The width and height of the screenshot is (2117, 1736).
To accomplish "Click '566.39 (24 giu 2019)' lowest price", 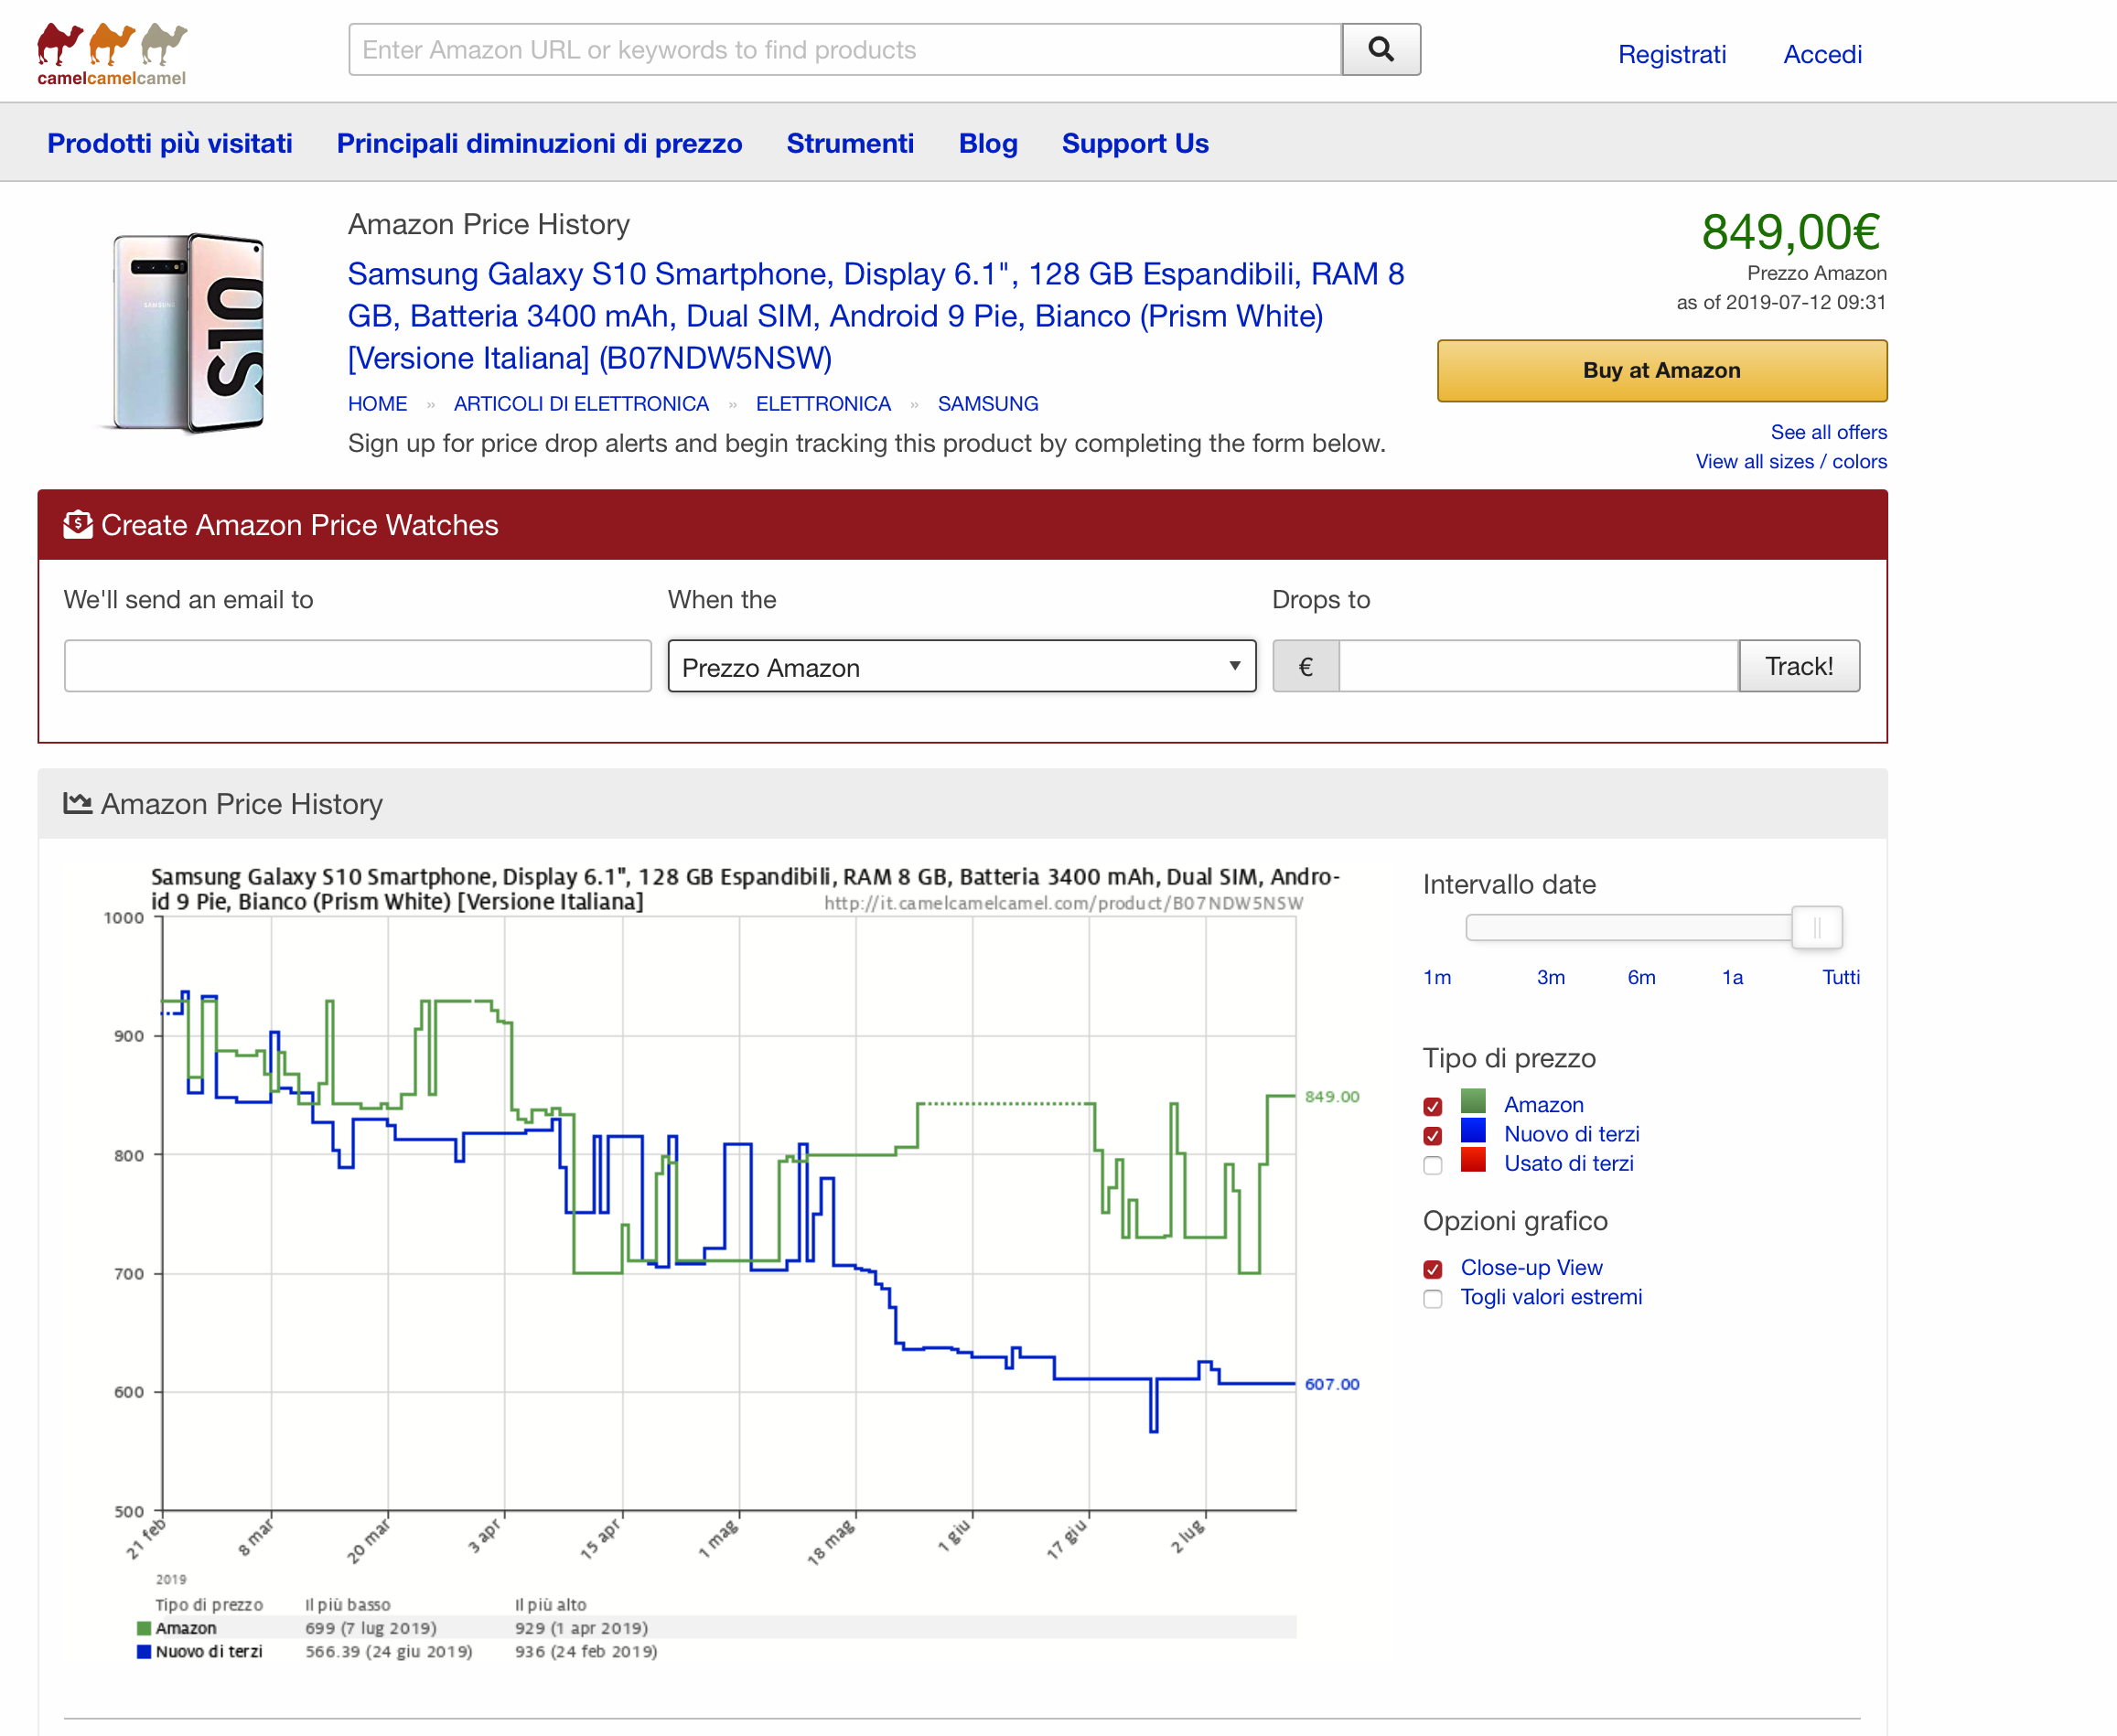I will (389, 1651).
